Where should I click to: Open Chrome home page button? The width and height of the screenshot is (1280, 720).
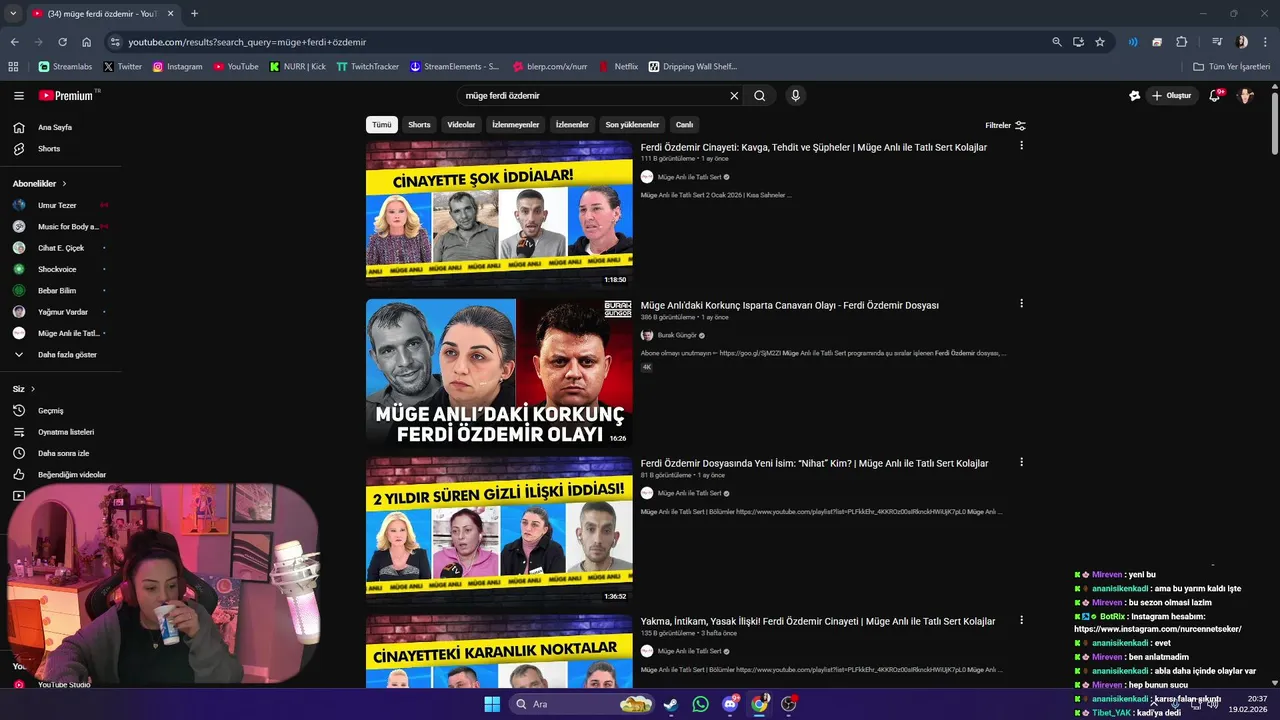[x=87, y=42]
